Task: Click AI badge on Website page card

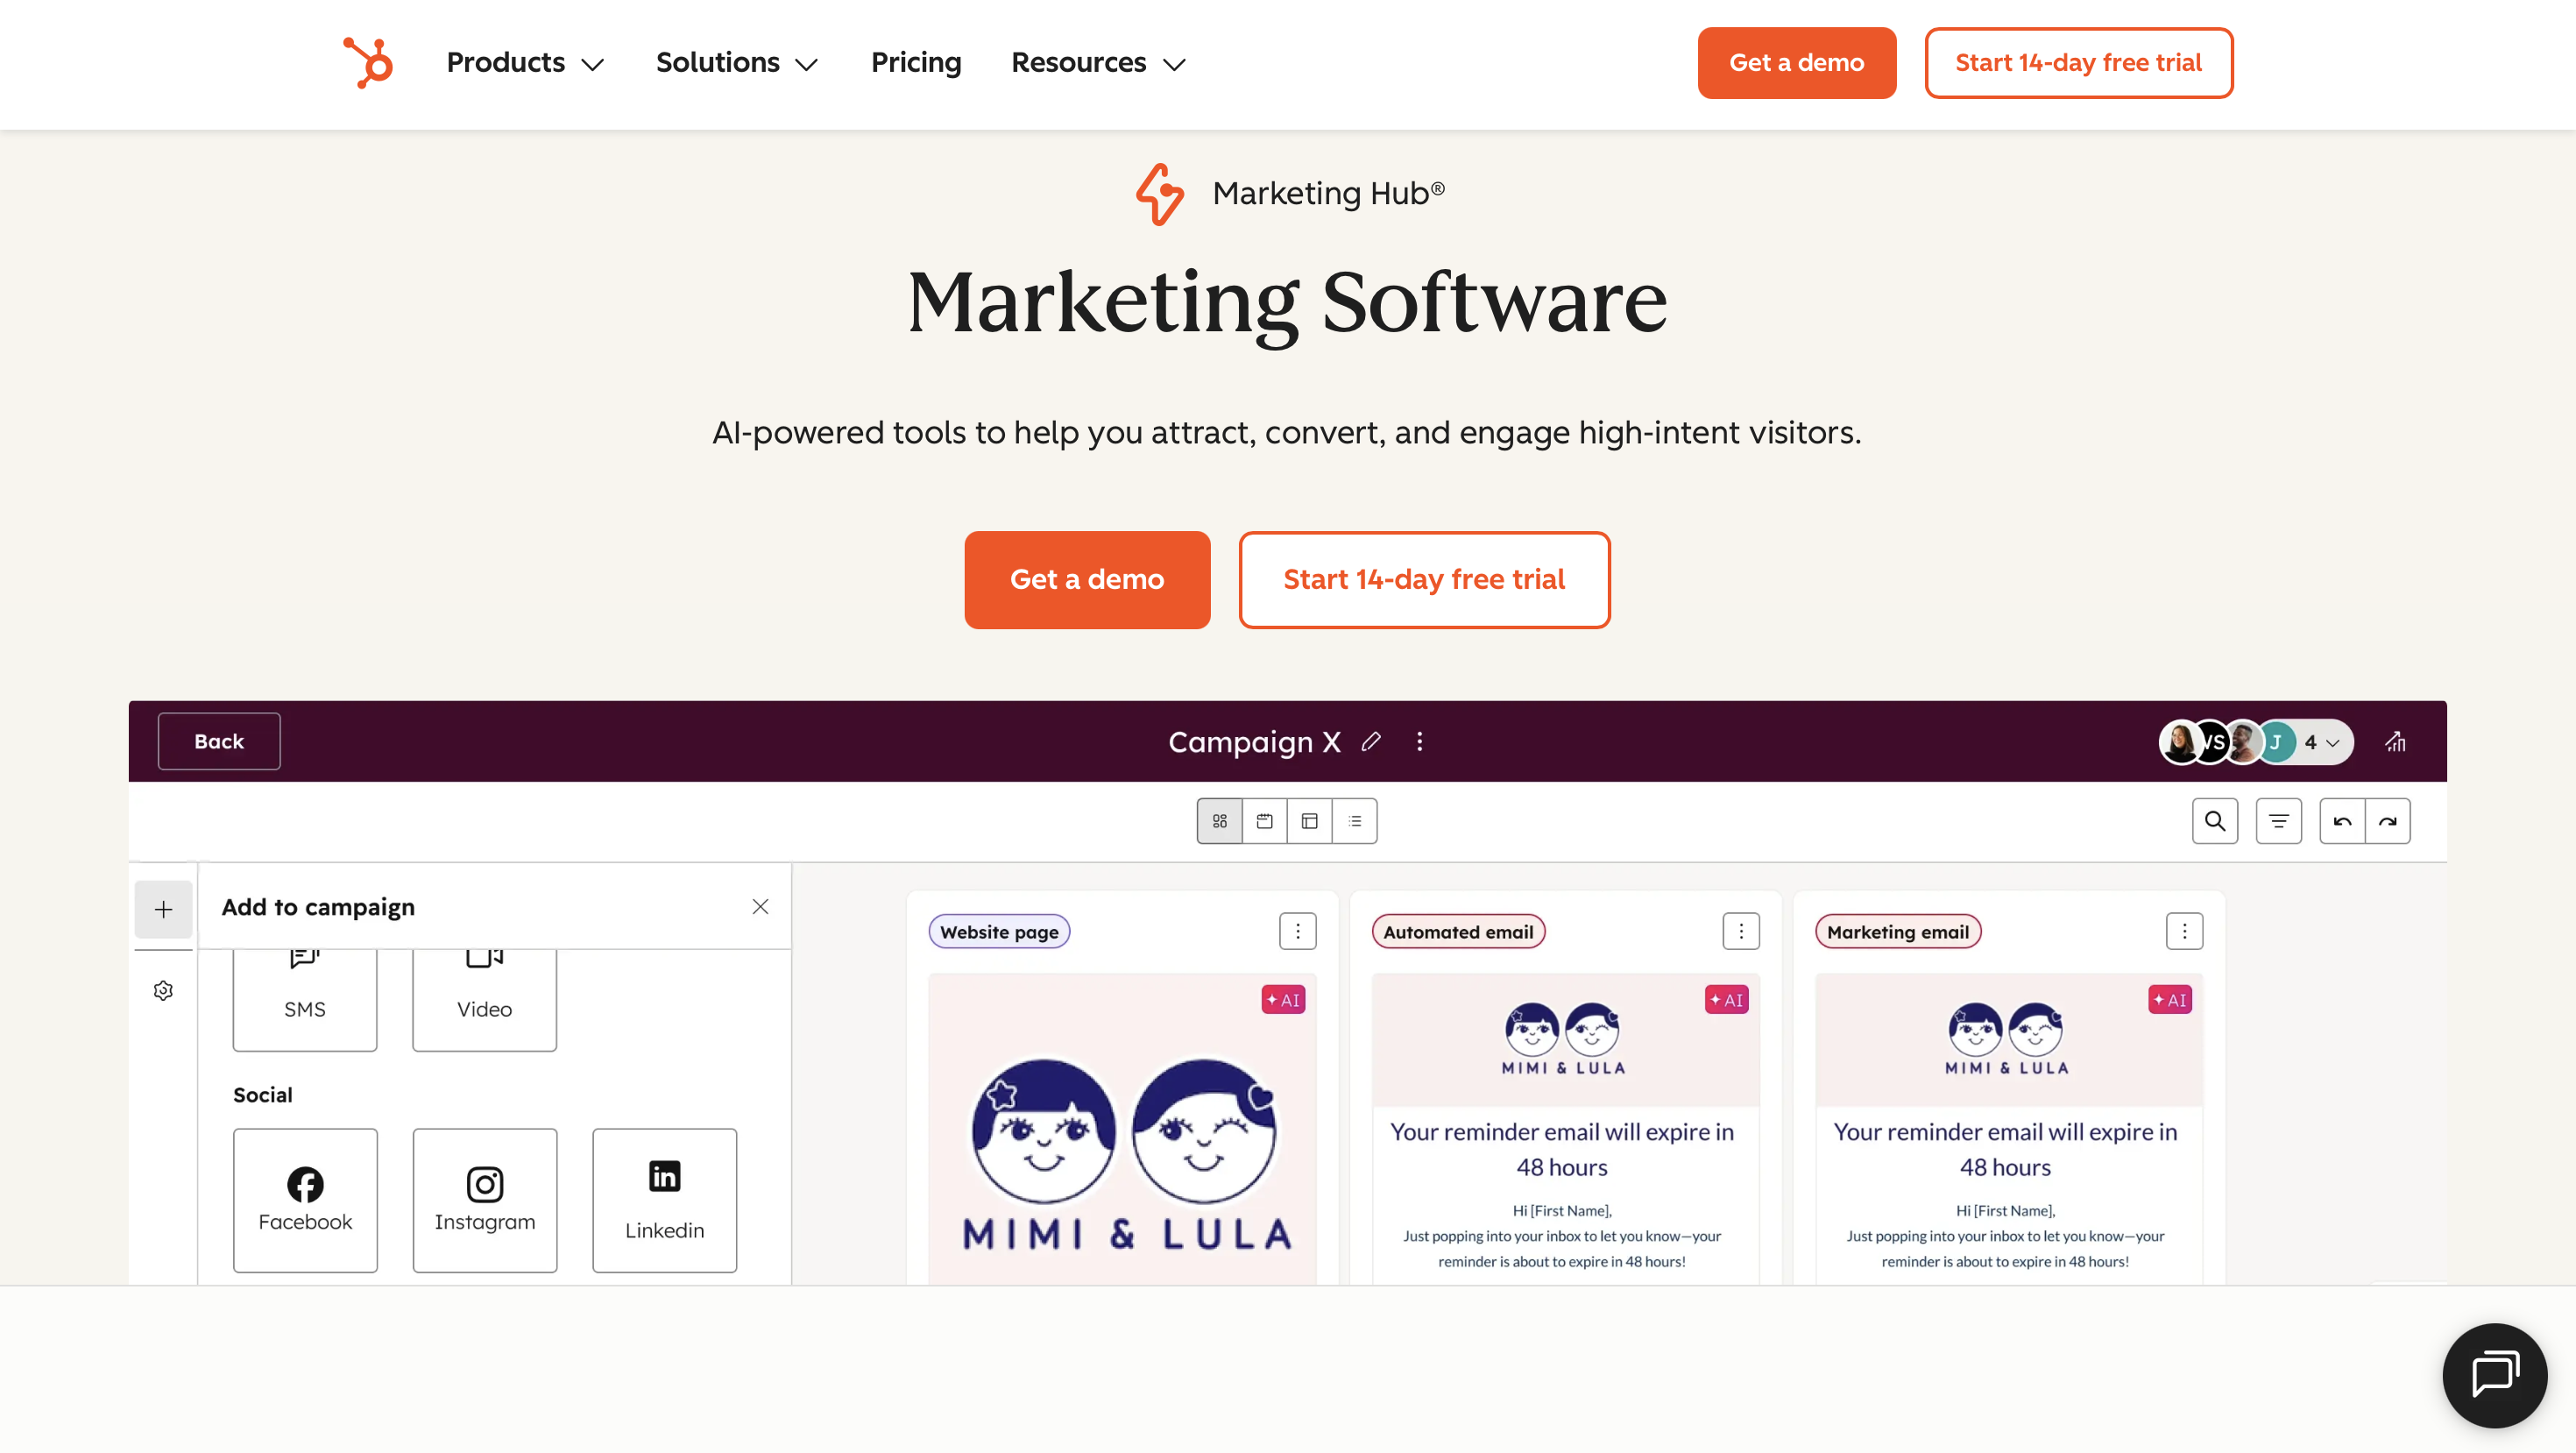Action: click(1283, 1000)
